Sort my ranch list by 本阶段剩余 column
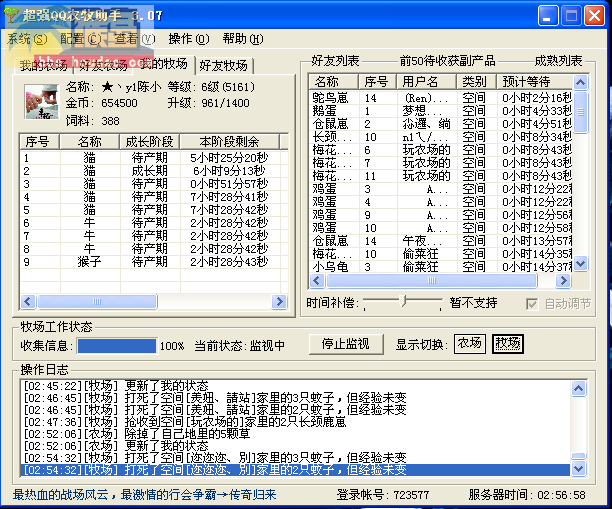This screenshot has height=509, width=612. pos(230,141)
